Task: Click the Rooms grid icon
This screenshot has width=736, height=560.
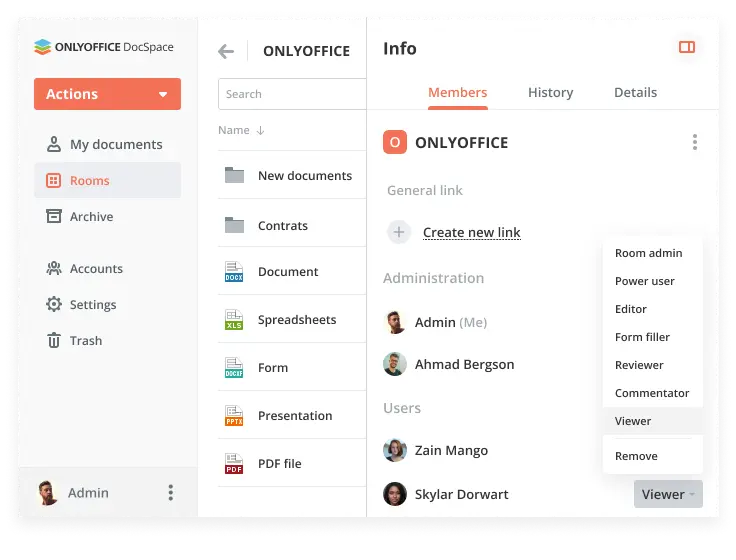Action: tap(54, 180)
